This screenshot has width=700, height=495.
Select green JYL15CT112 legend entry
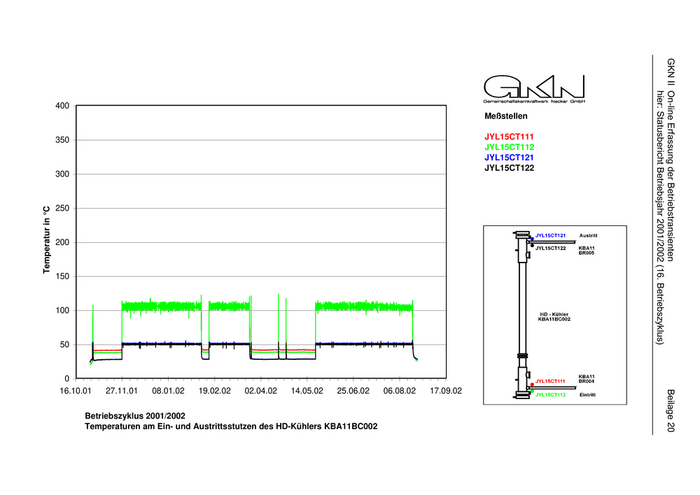click(509, 147)
